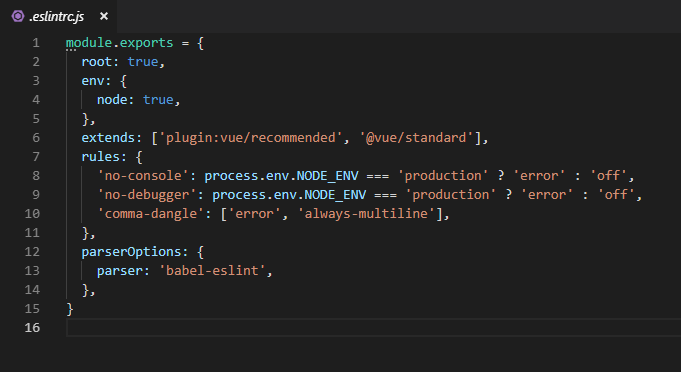Image resolution: width=681 pixels, height=372 pixels.
Task: Click the 'comma-dangle' rule name
Action: (x=151, y=214)
